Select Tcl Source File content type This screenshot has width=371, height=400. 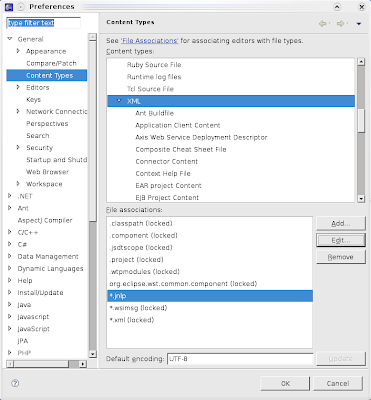click(150, 89)
